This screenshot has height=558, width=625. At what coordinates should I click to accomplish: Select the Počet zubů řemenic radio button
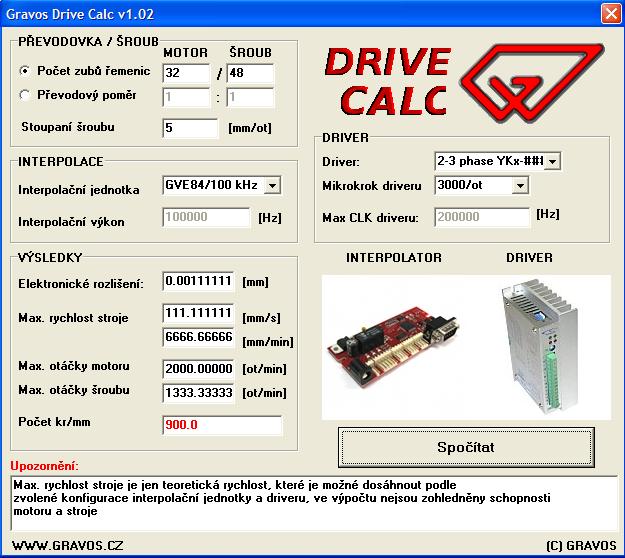(x=26, y=72)
